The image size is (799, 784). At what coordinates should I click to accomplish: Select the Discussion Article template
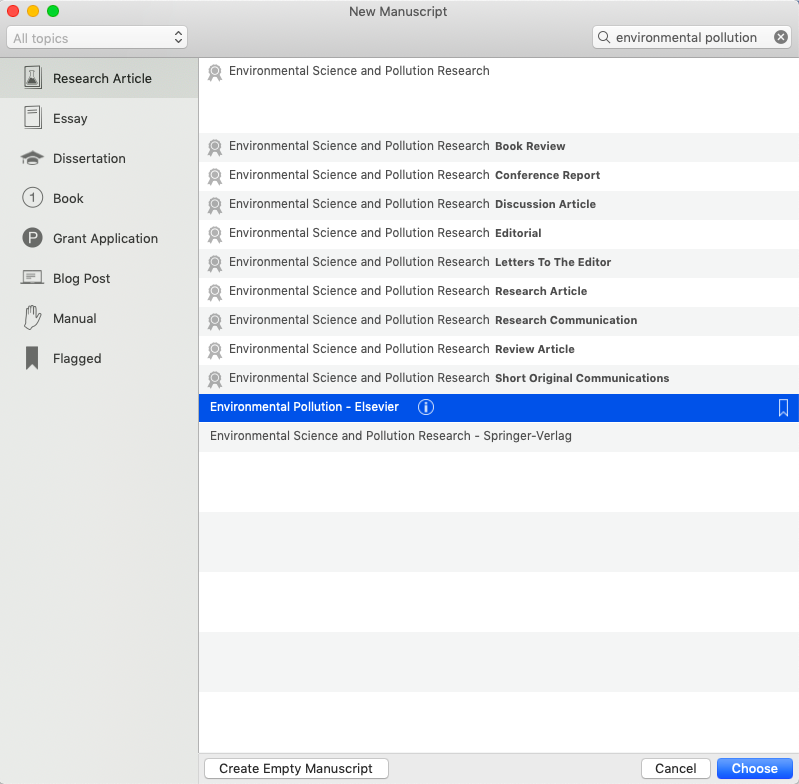coord(499,205)
